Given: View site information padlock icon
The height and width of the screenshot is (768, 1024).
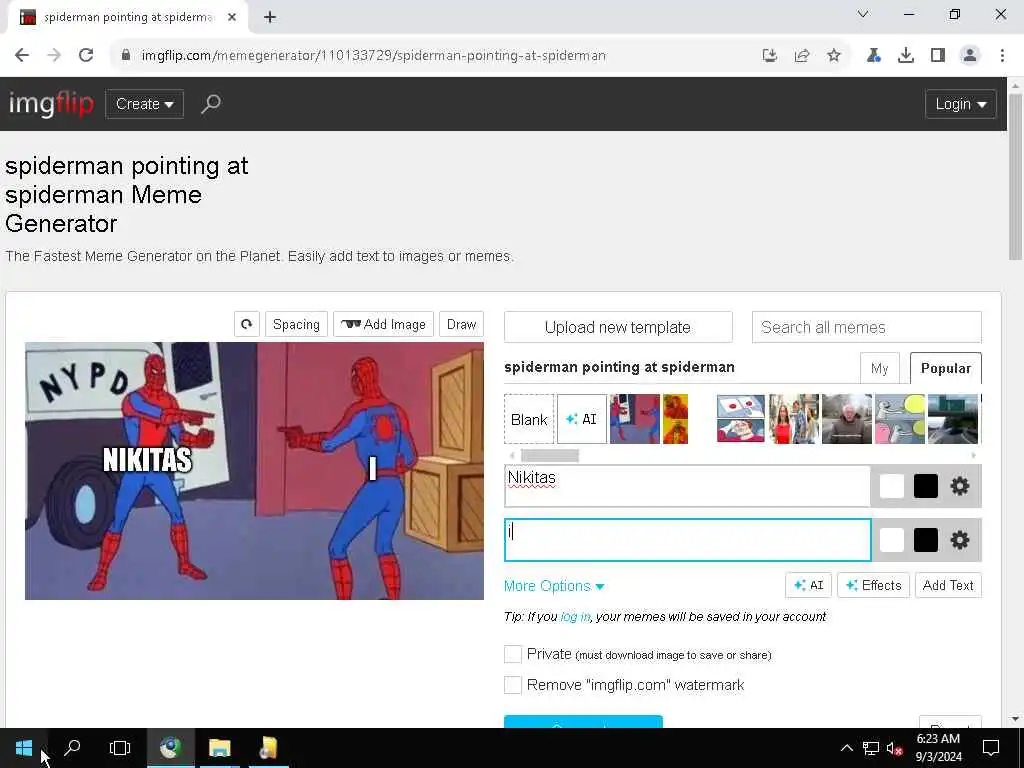Looking at the screenshot, I should pos(126,56).
